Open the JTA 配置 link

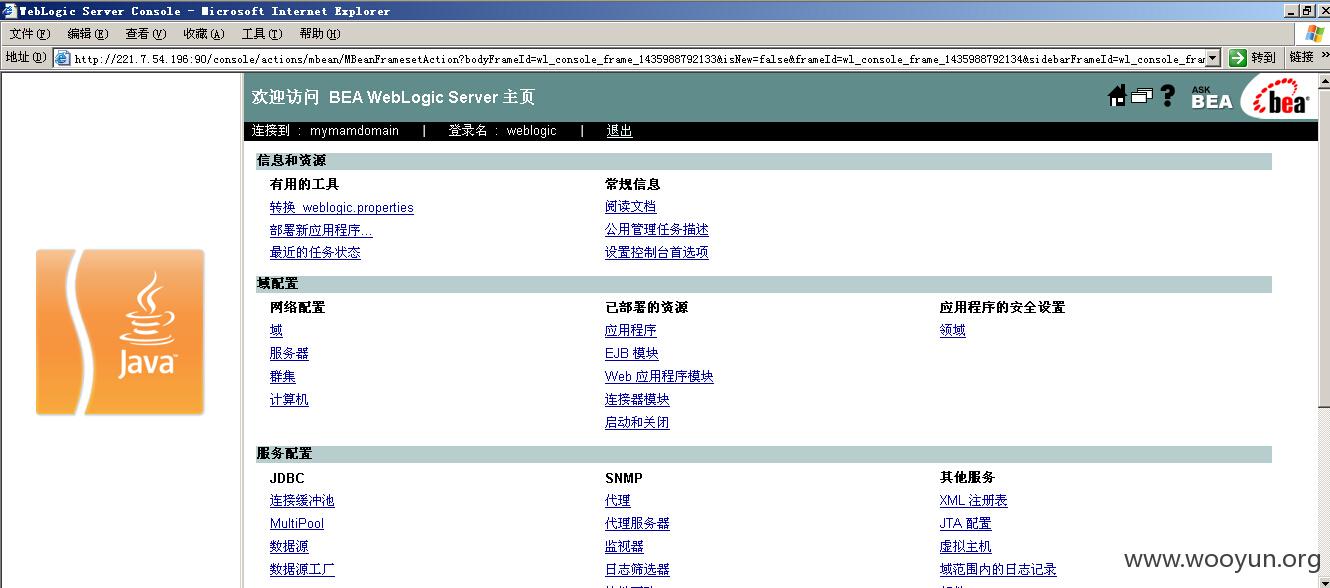[966, 524]
